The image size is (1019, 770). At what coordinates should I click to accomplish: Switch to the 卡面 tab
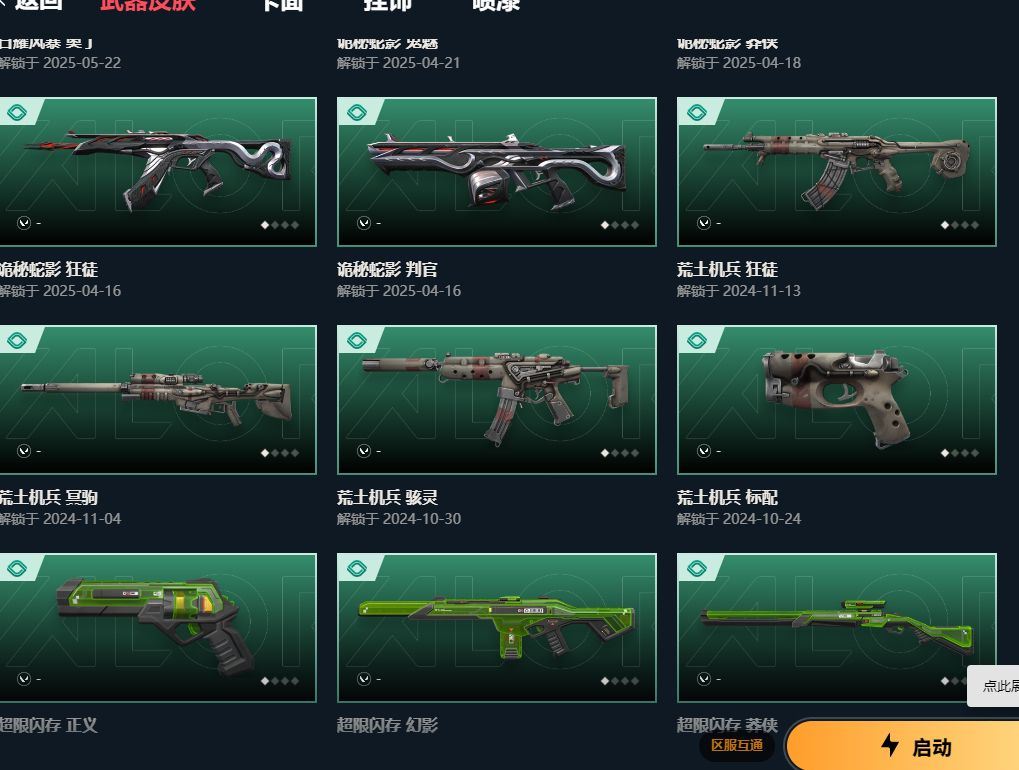[x=283, y=4]
